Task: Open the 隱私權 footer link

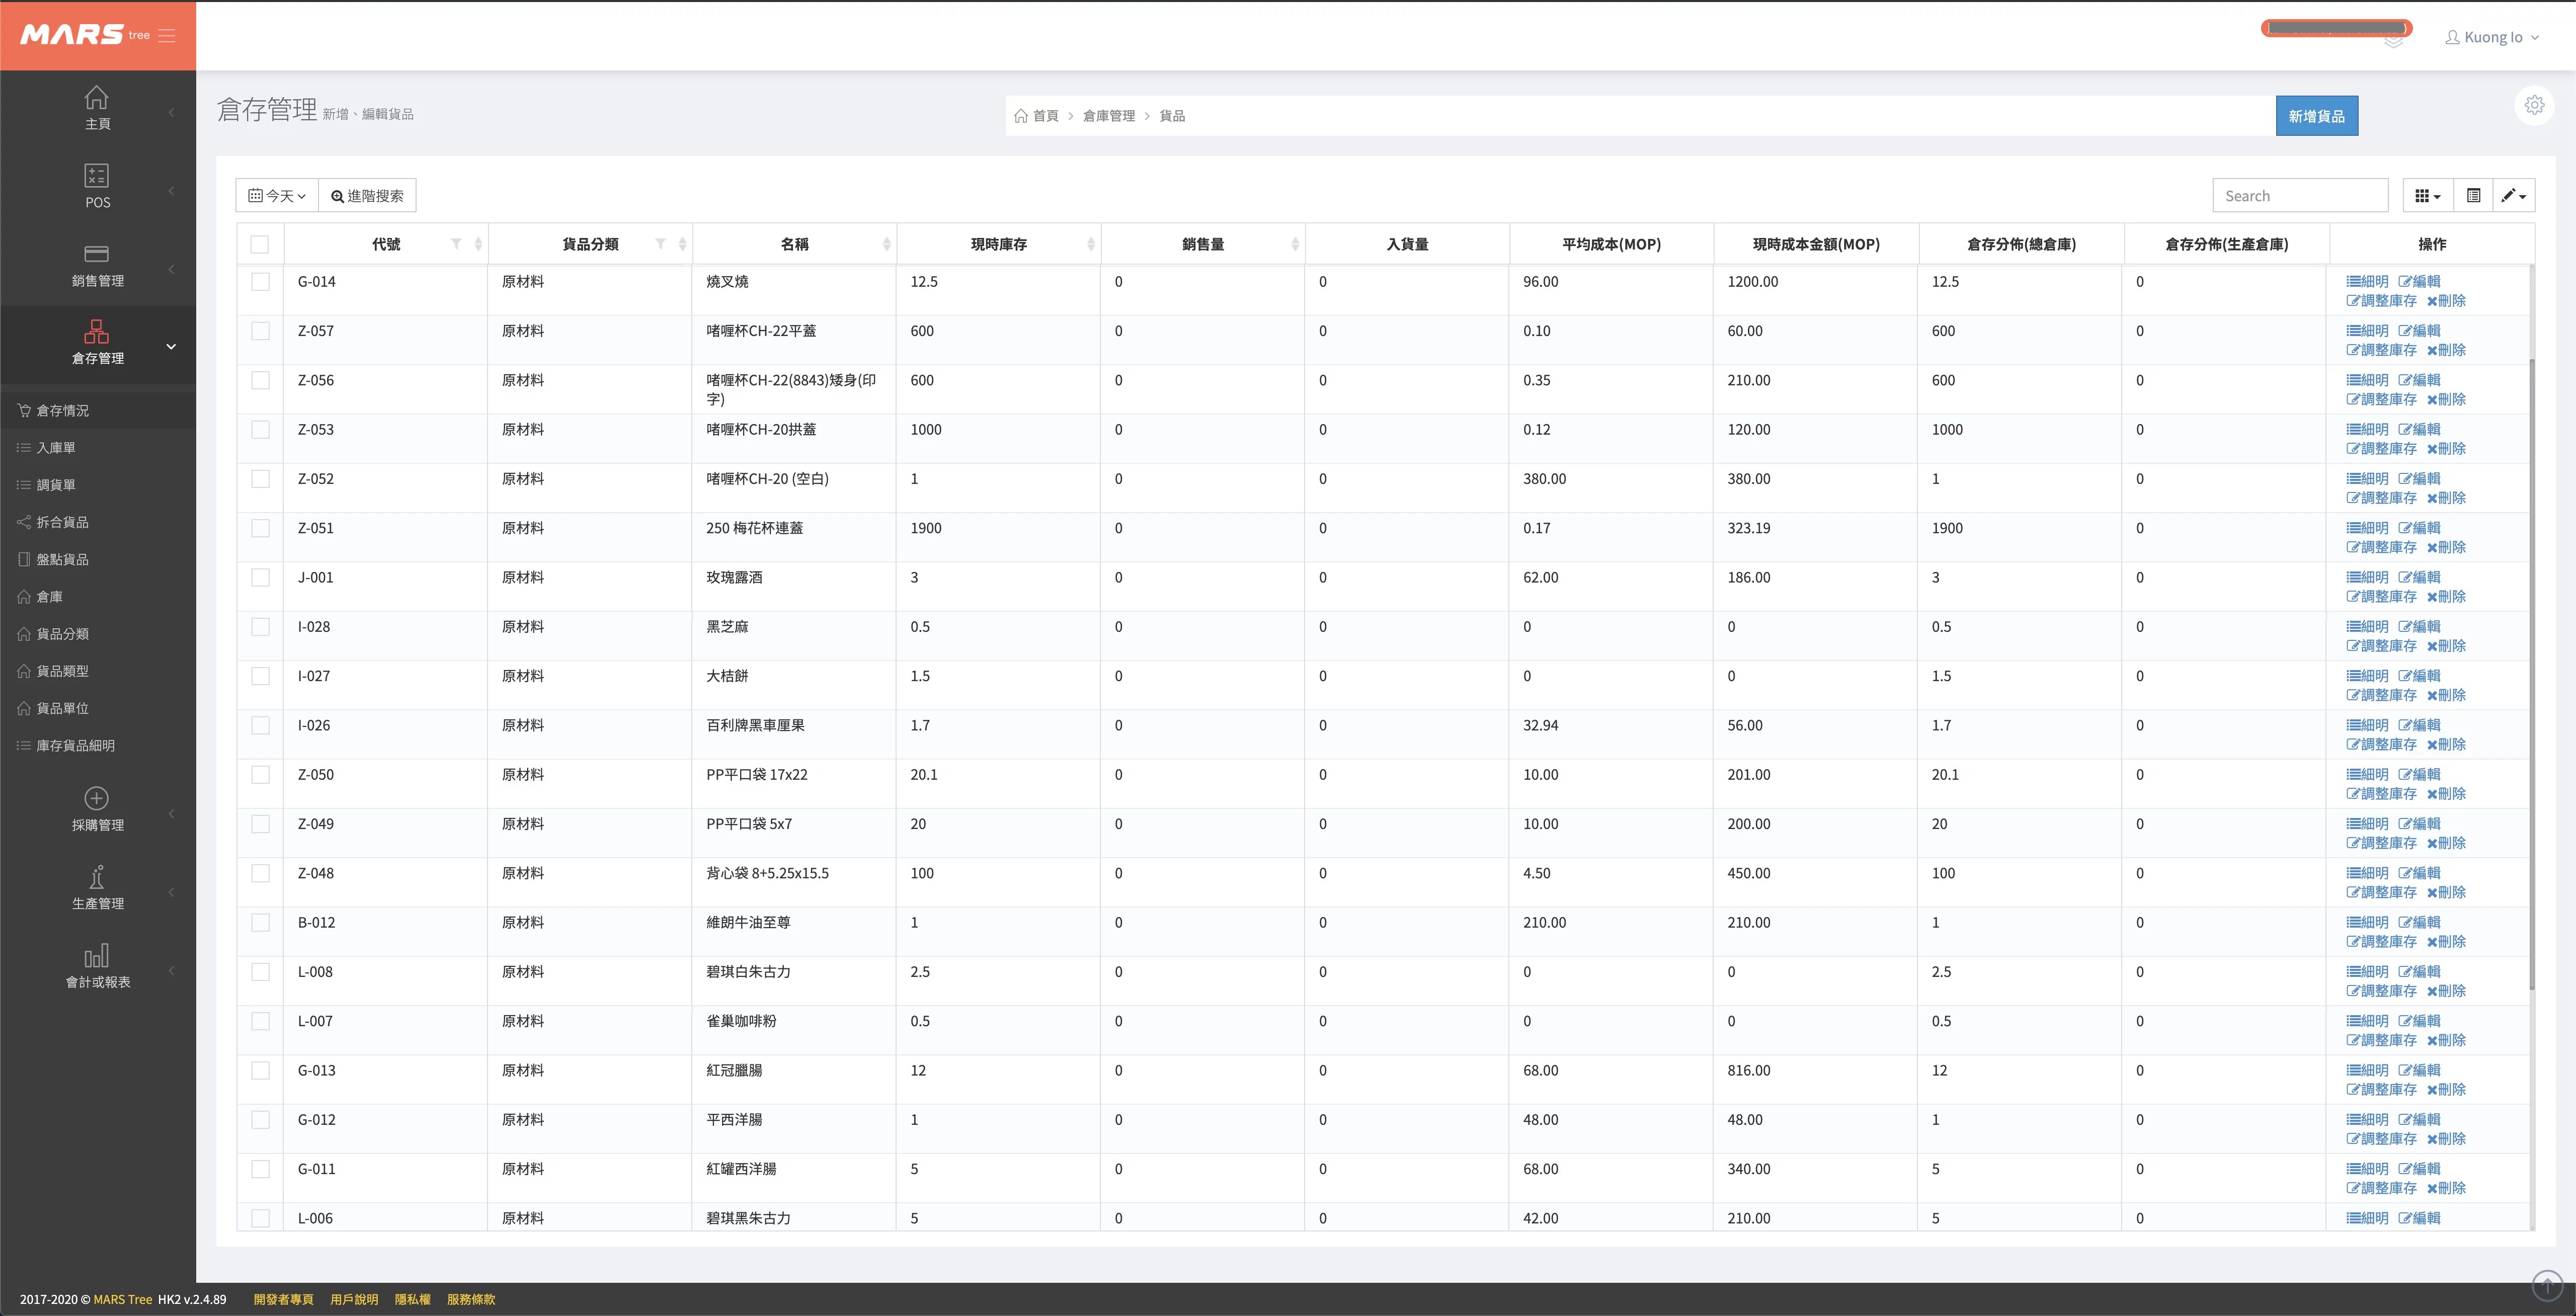Action: coord(412,1299)
